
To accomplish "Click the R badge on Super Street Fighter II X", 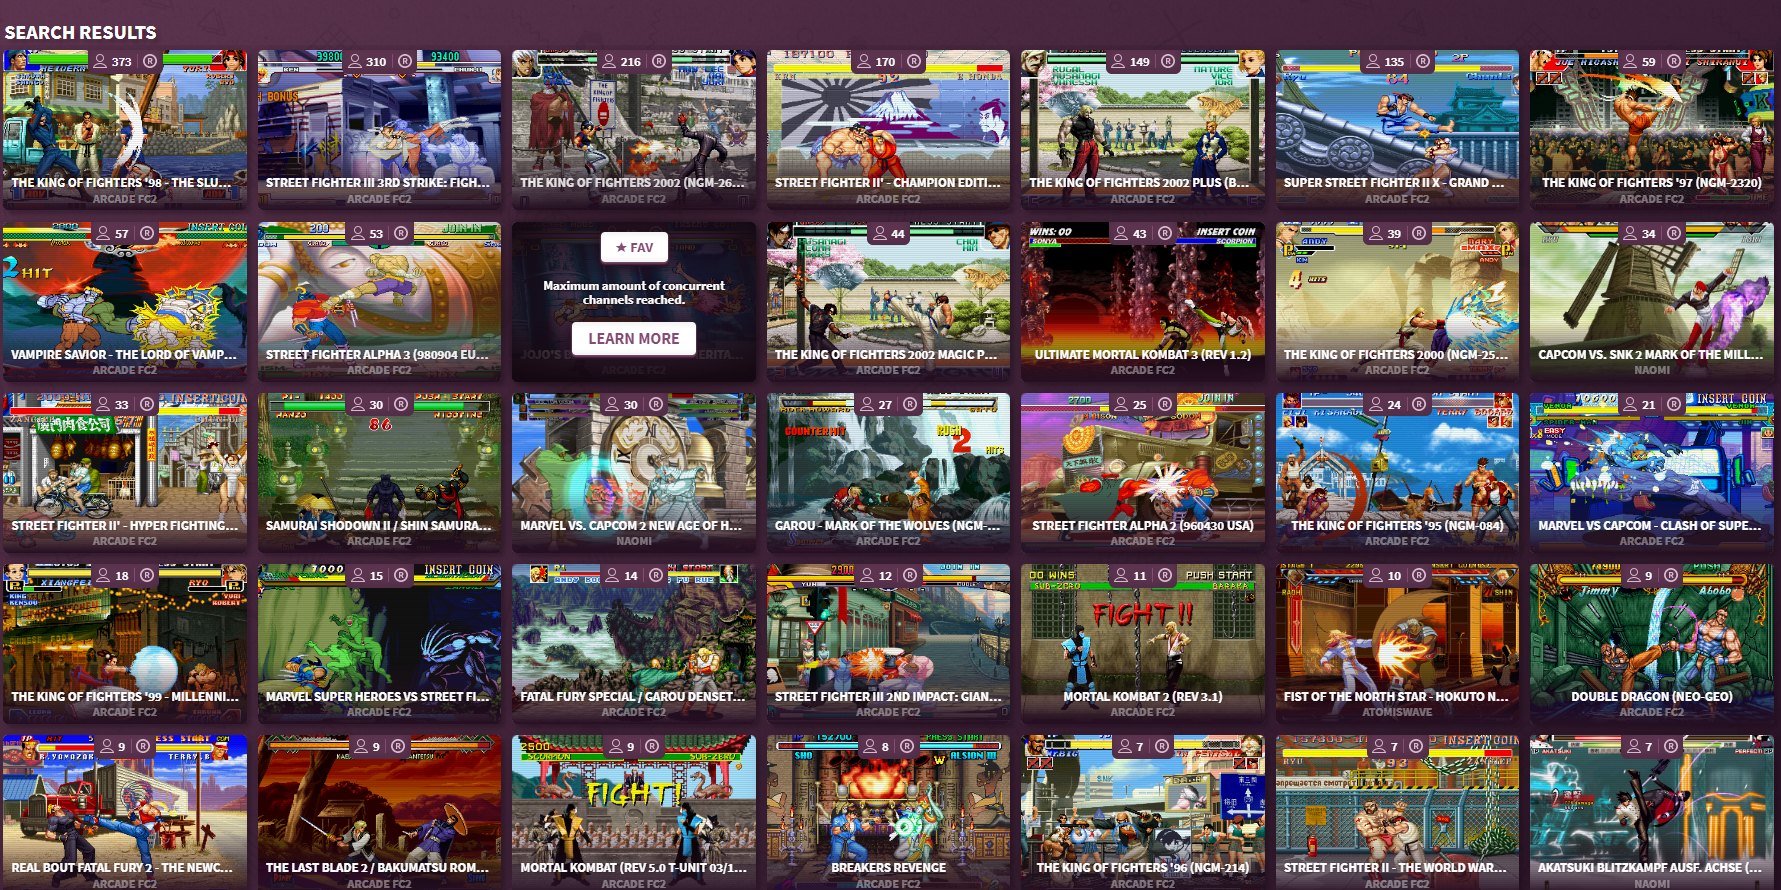I will [1423, 61].
